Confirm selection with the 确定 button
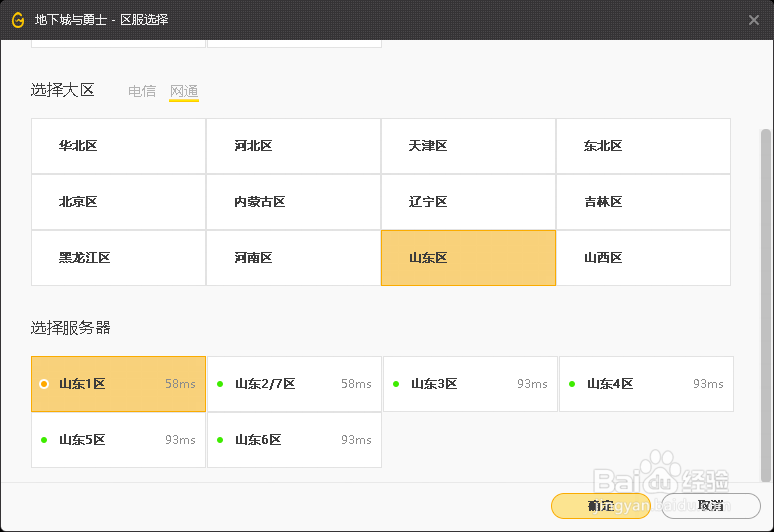Image resolution: width=774 pixels, height=532 pixels. [x=600, y=506]
